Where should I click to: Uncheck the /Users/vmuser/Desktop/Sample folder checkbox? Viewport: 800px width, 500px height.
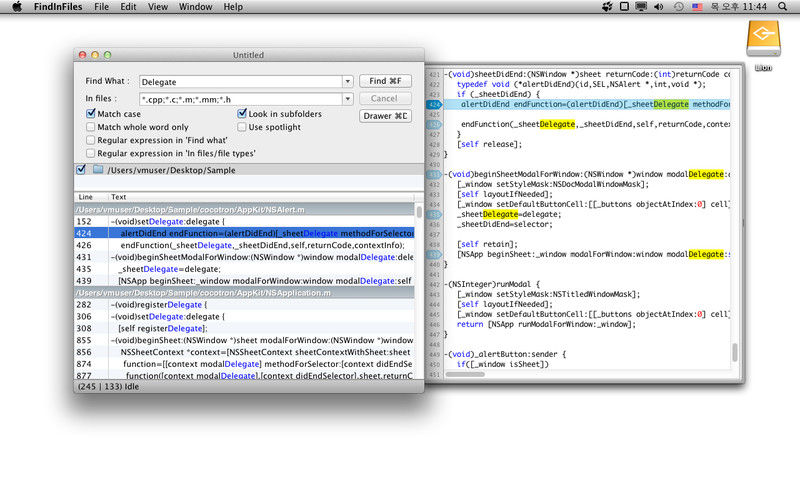(81, 169)
